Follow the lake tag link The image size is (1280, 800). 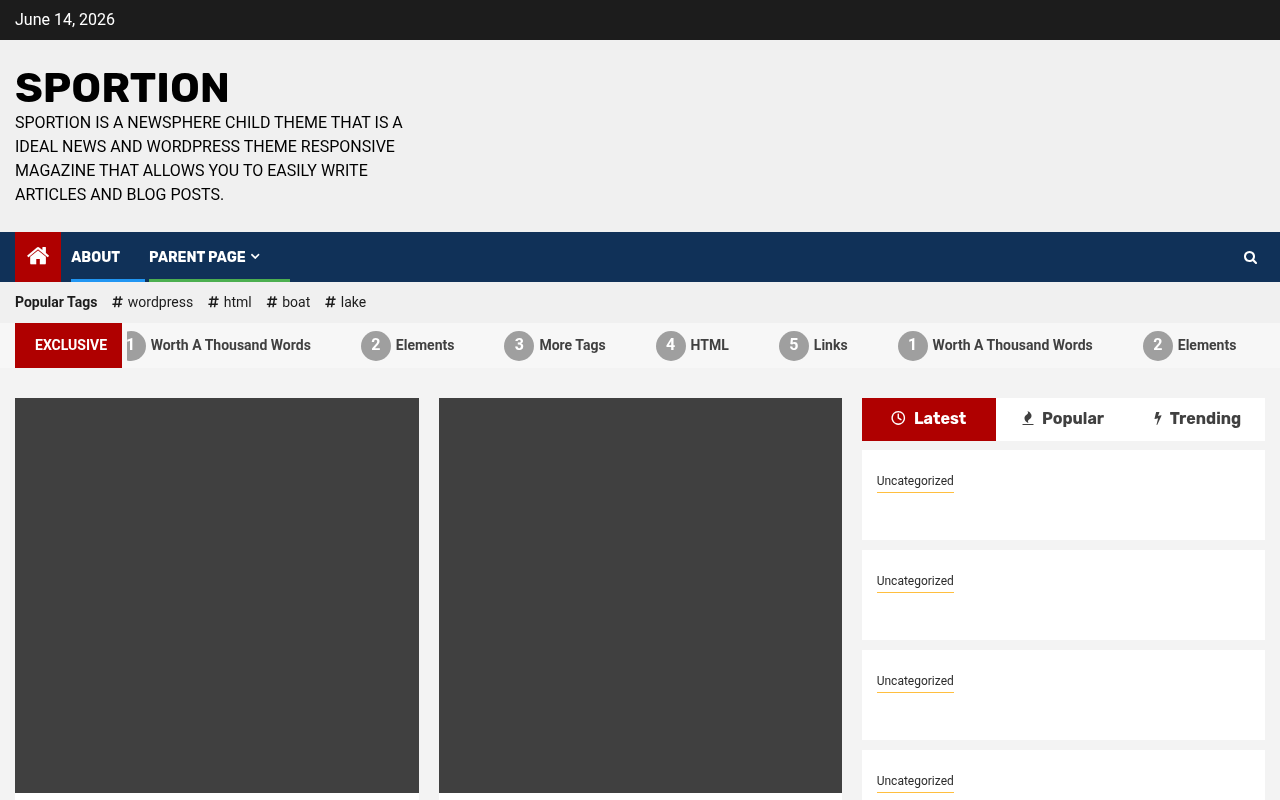click(346, 302)
